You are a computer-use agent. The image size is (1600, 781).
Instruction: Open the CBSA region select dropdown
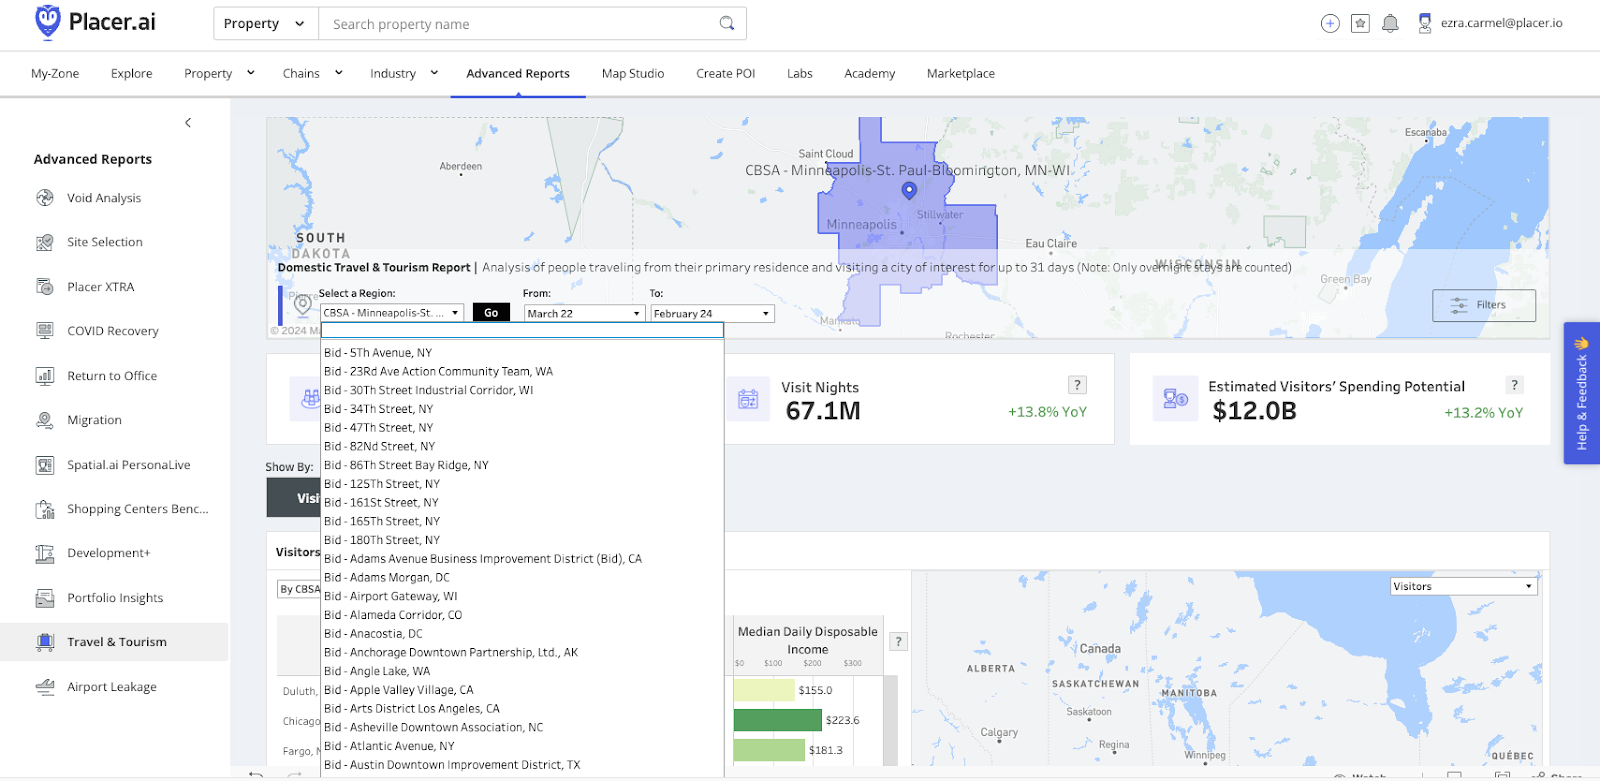click(x=392, y=313)
